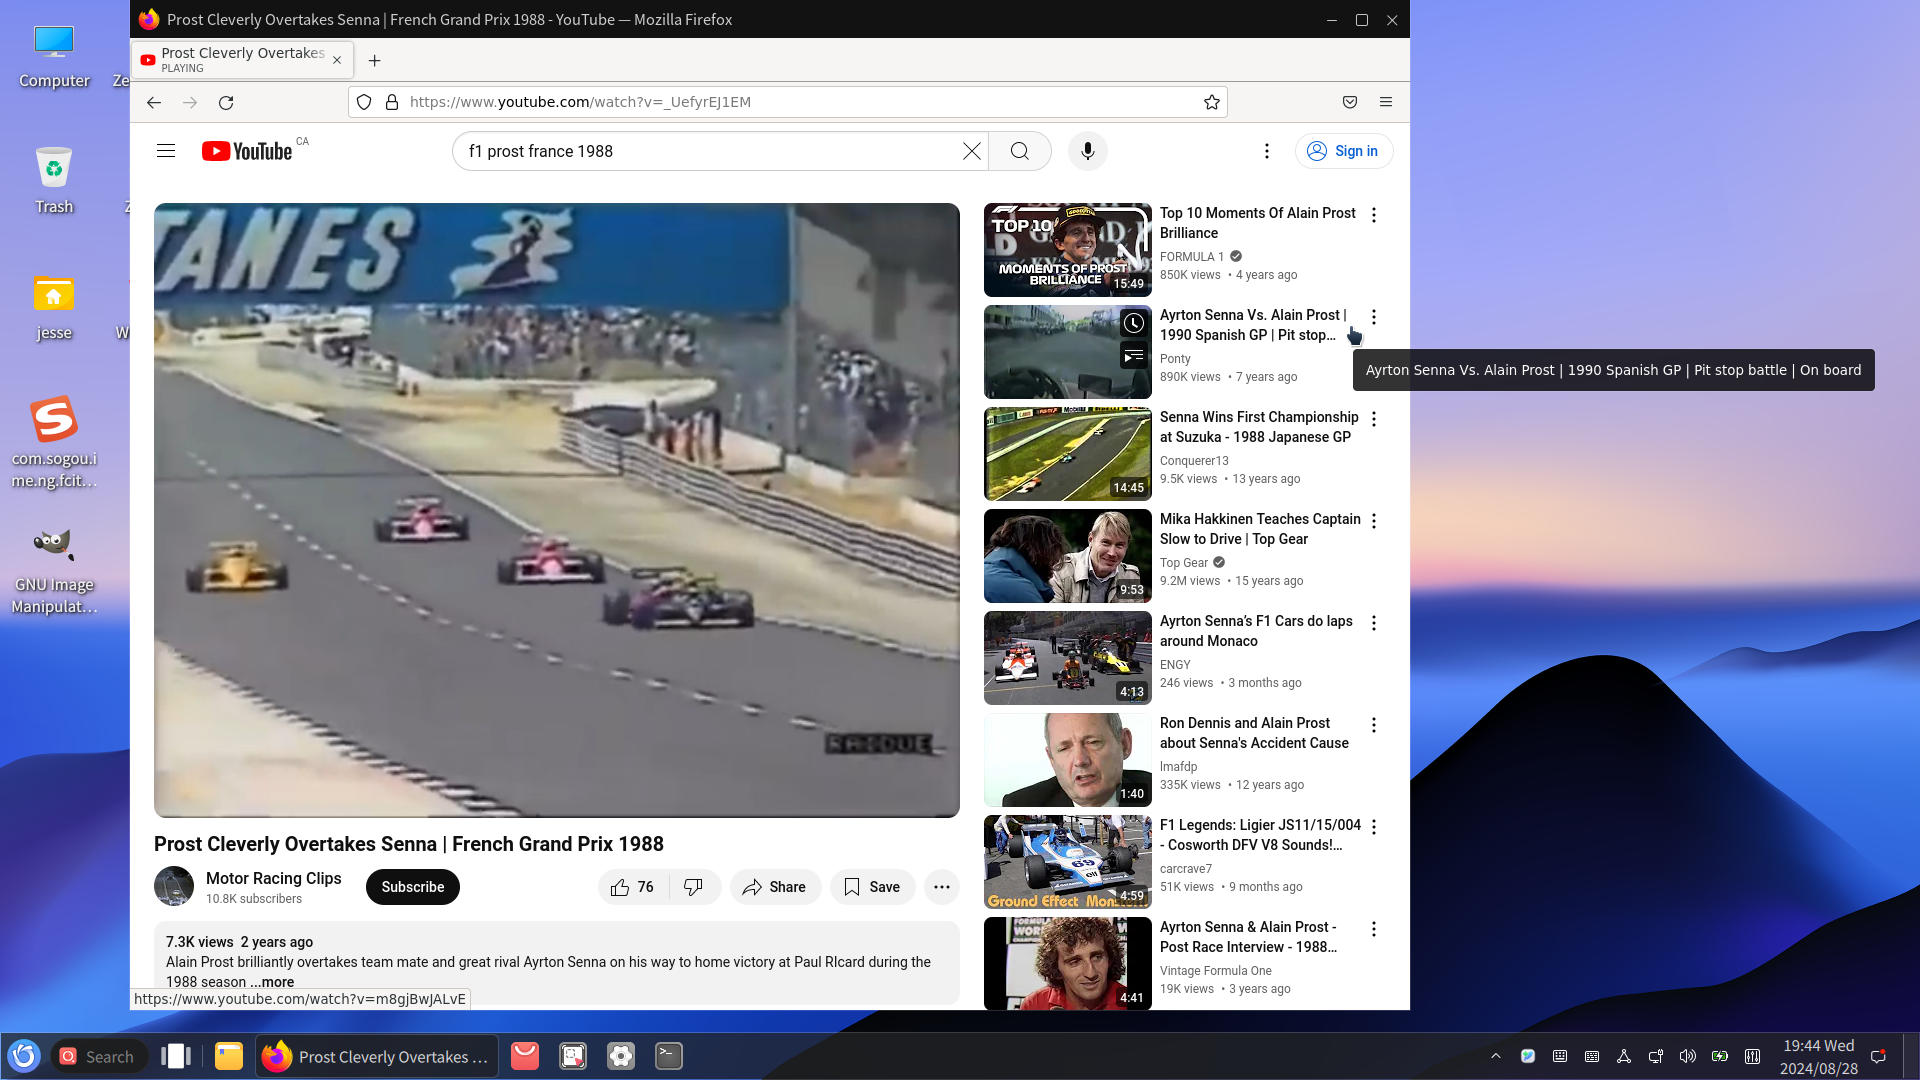
Task: Expand description with ...more
Action: (273, 982)
